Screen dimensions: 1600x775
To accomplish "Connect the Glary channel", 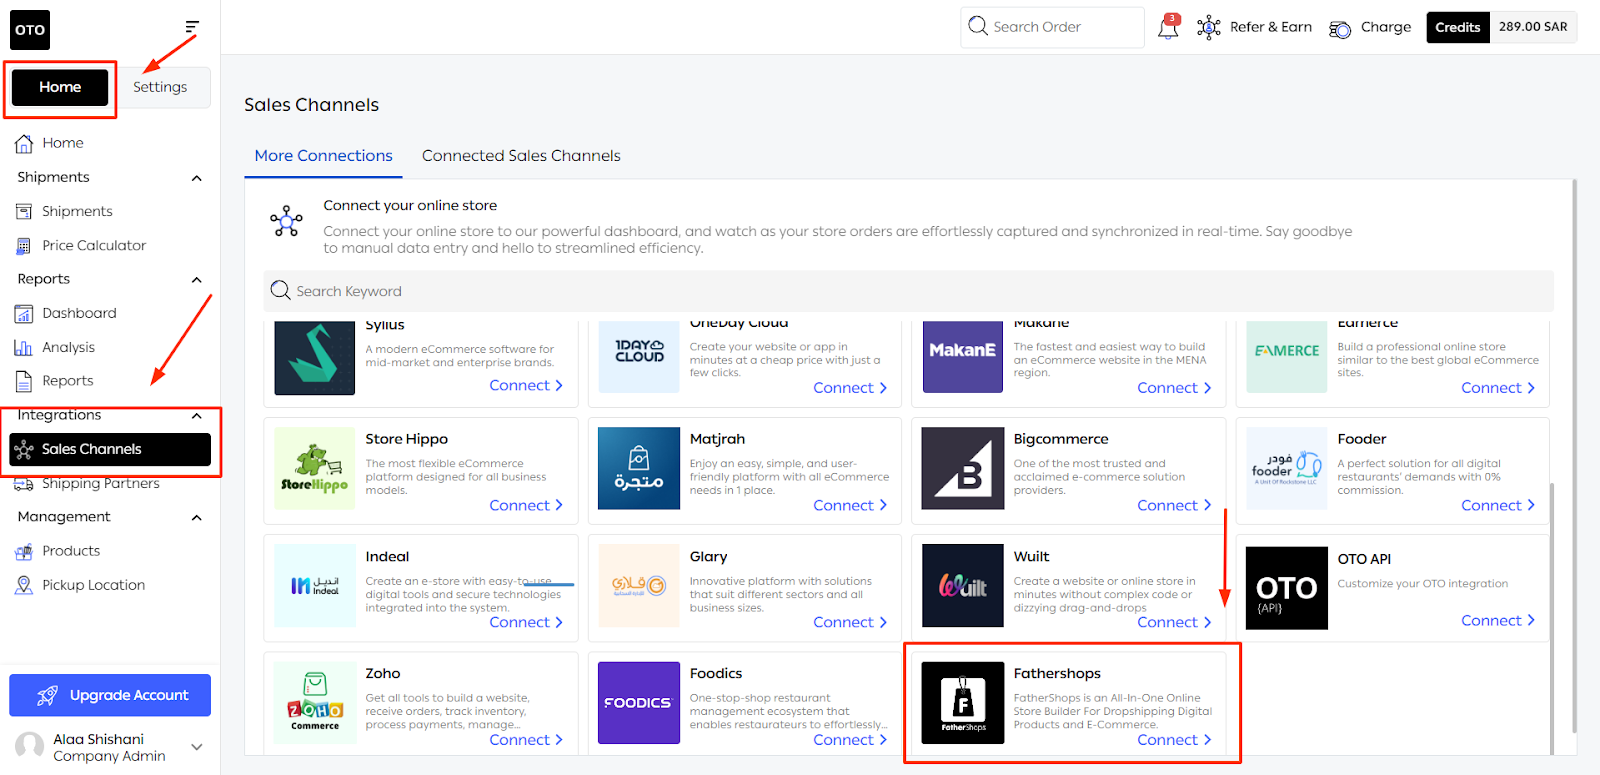I will [850, 622].
